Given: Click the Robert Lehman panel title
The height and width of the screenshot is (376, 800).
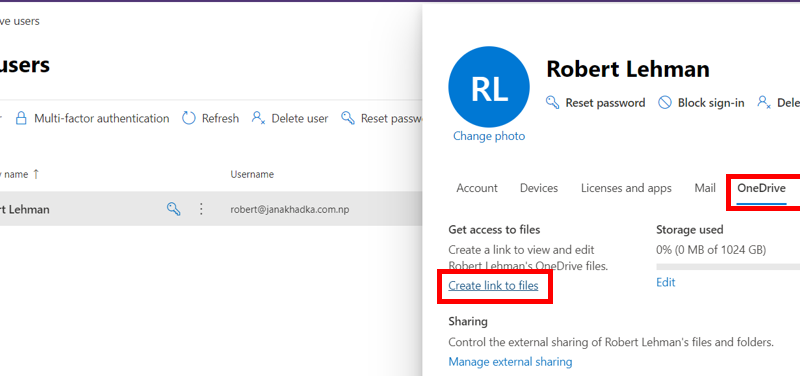Looking at the screenshot, I should click(628, 68).
